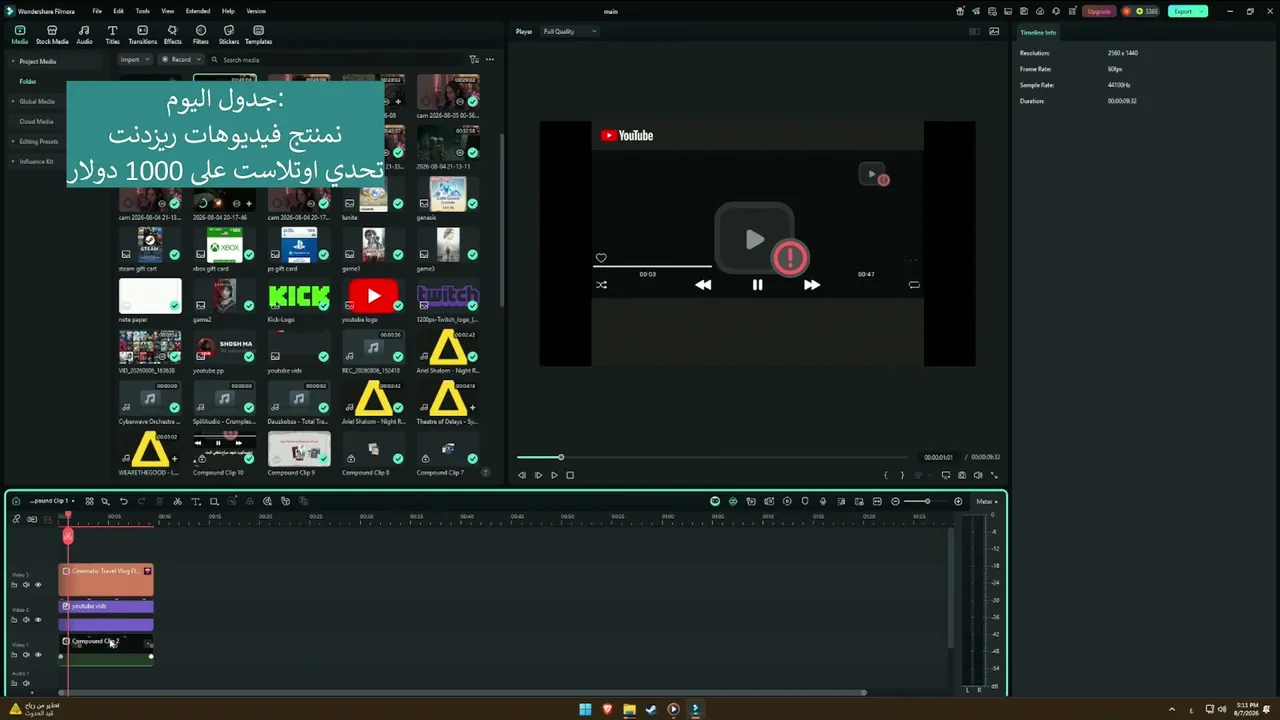Click timeline zoom in plus button
The image size is (1280, 720).
958,501
